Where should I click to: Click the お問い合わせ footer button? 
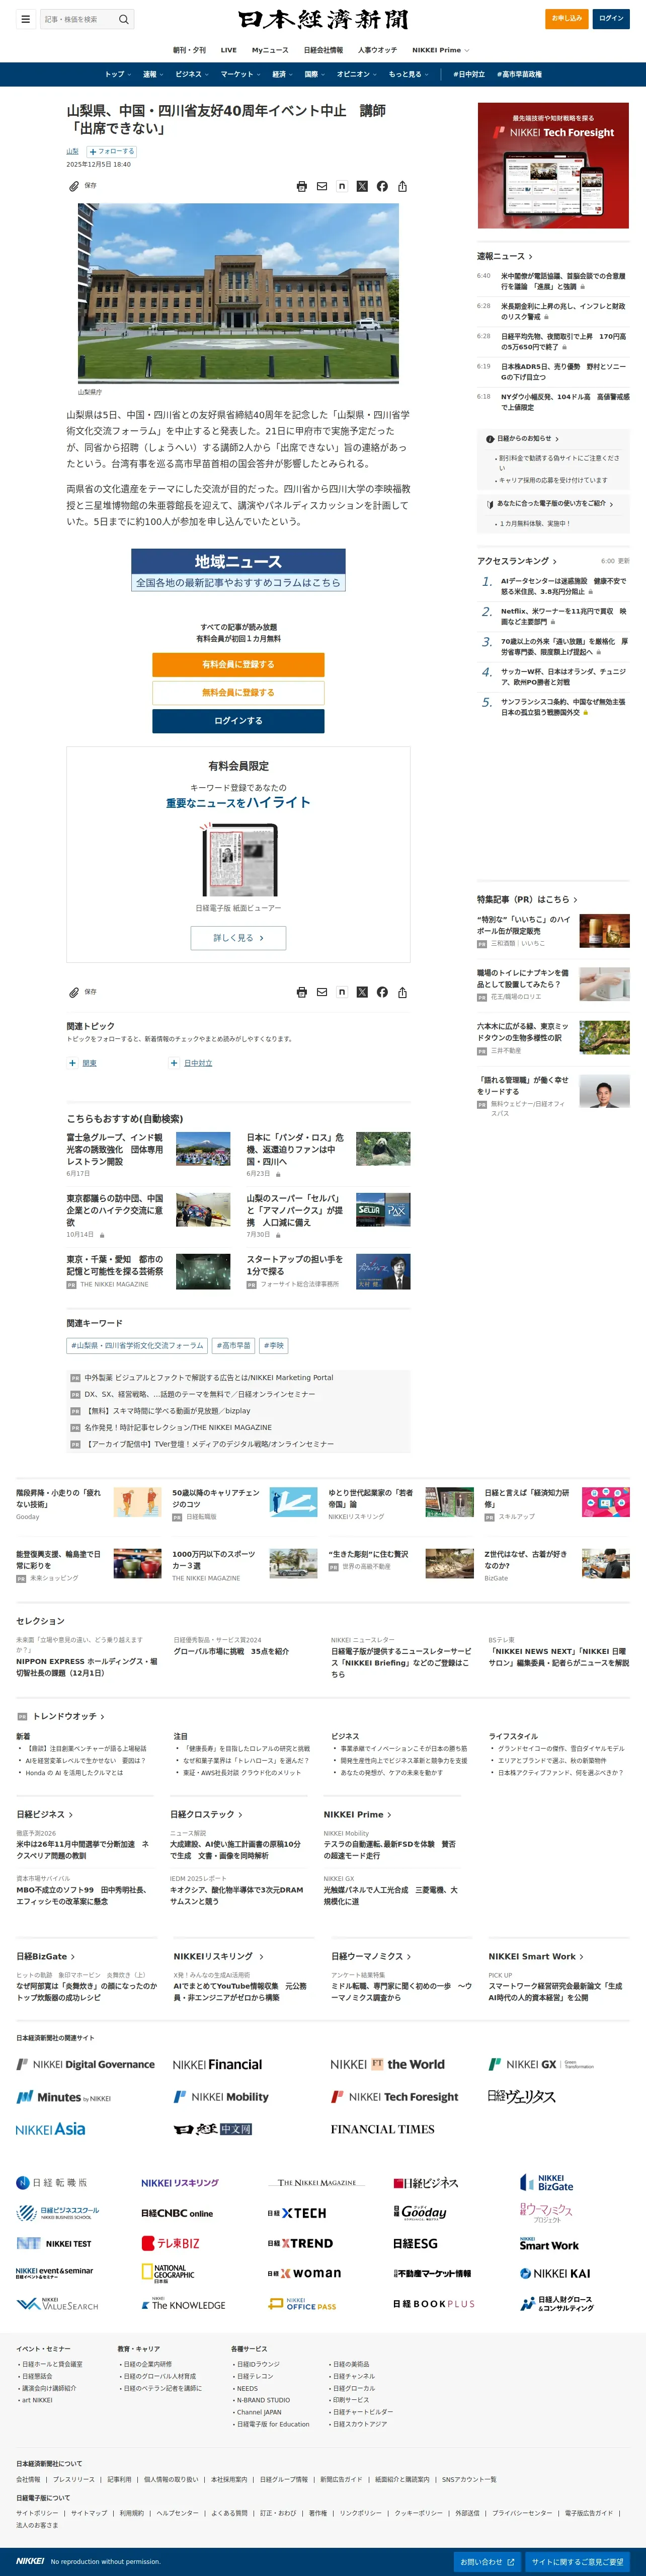click(487, 2562)
